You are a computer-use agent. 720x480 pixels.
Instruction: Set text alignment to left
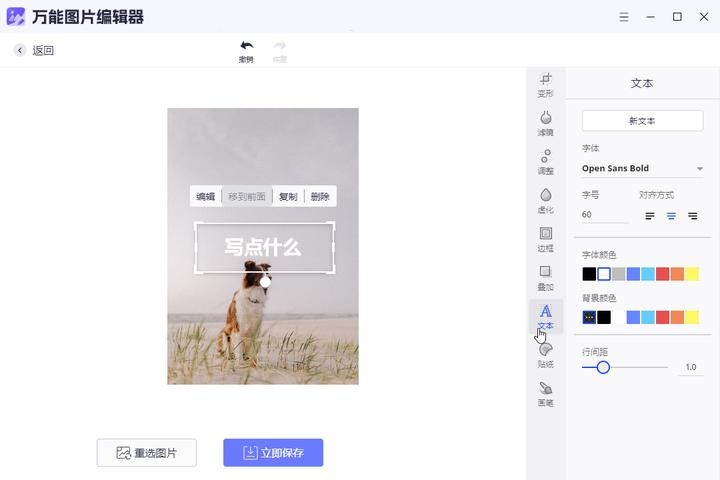tap(650, 216)
